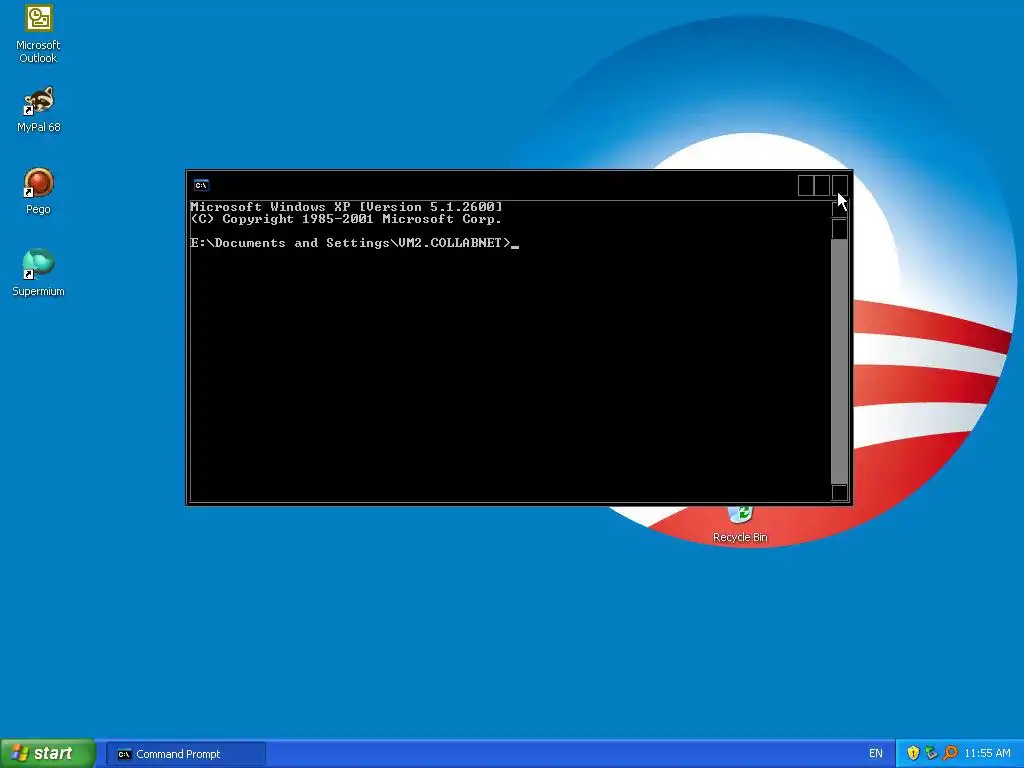Open the Start menu
The width and height of the screenshot is (1024, 768).
[48, 753]
